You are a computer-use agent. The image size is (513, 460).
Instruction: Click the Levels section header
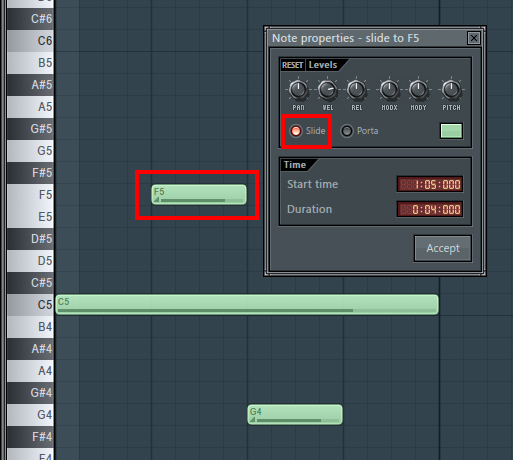click(x=323, y=65)
